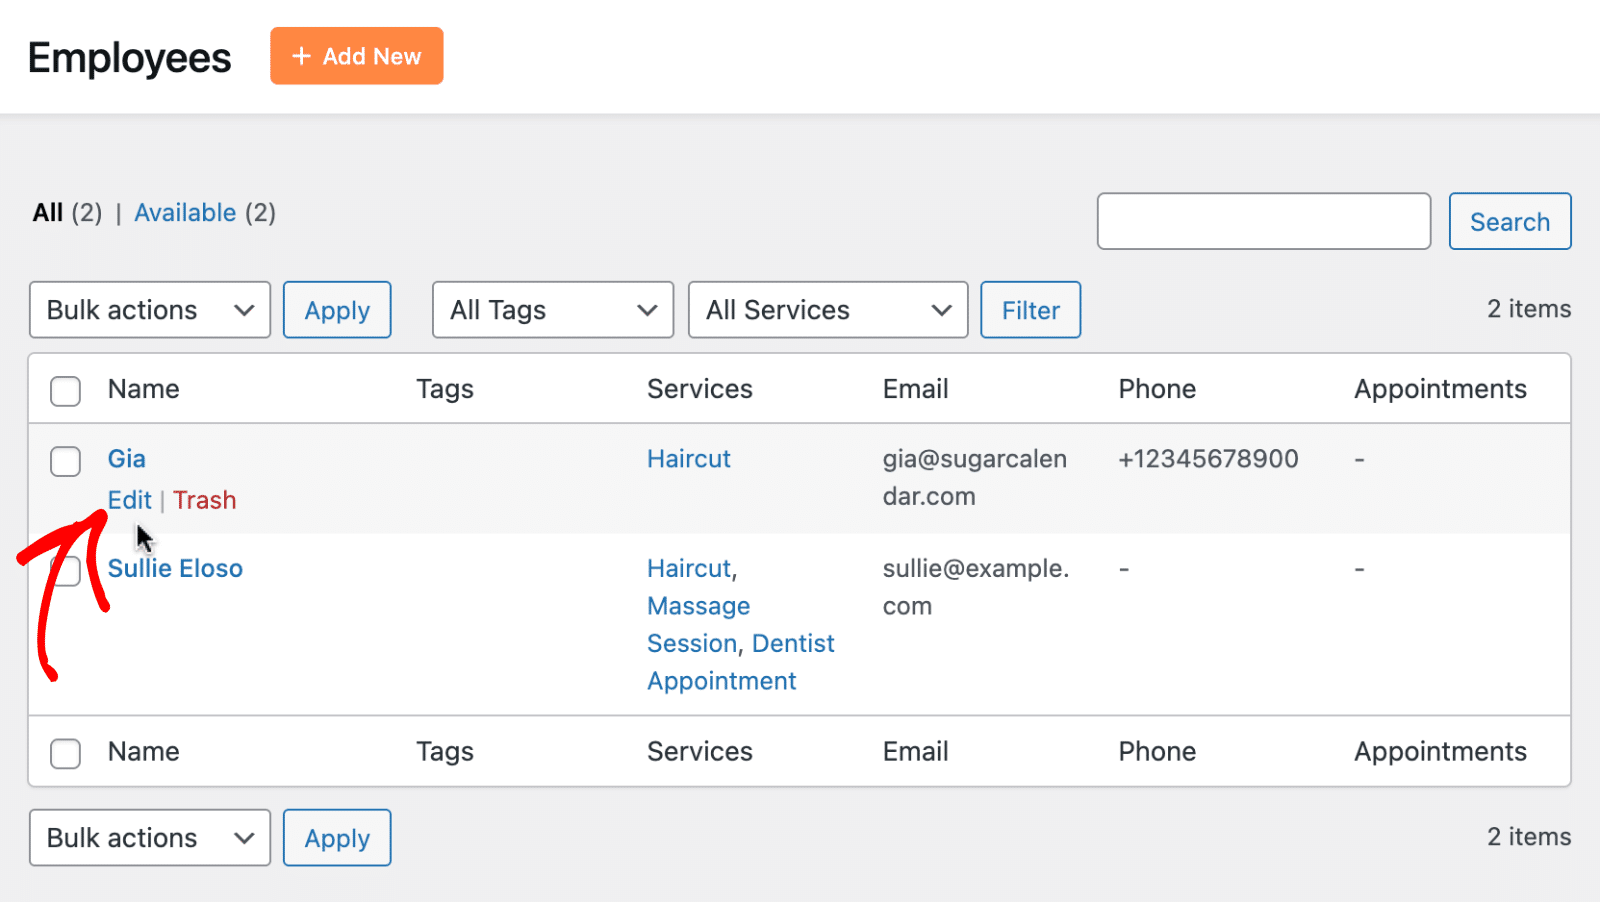Open the All employees view
The width and height of the screenshot is (1600, 902).
pos(46,212)
